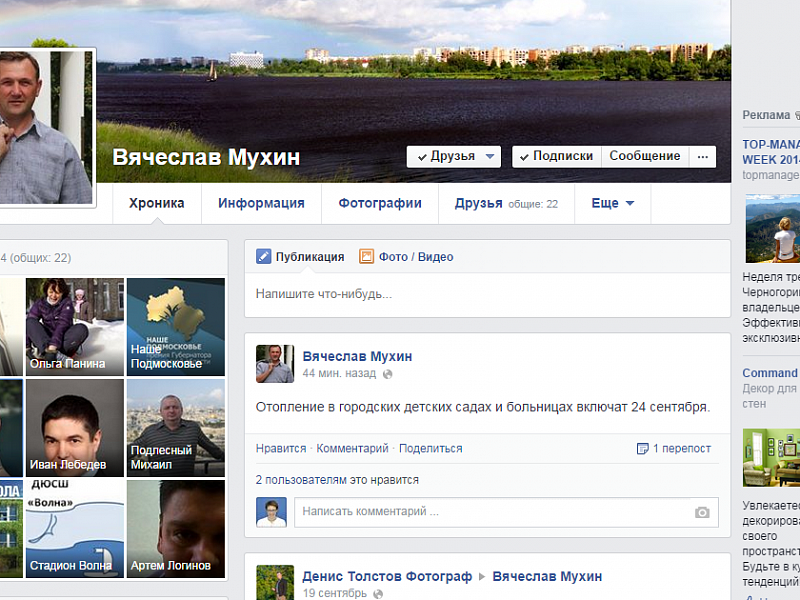Open the Фотографии tab

(380, 203)
